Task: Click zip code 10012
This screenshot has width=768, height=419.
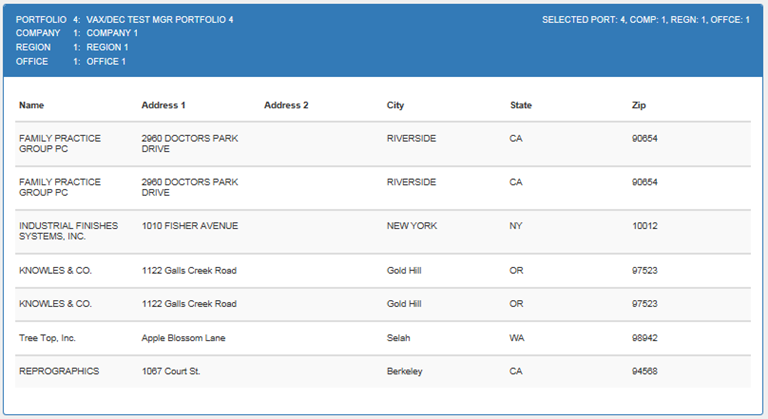Action: (x=645, y=226)
